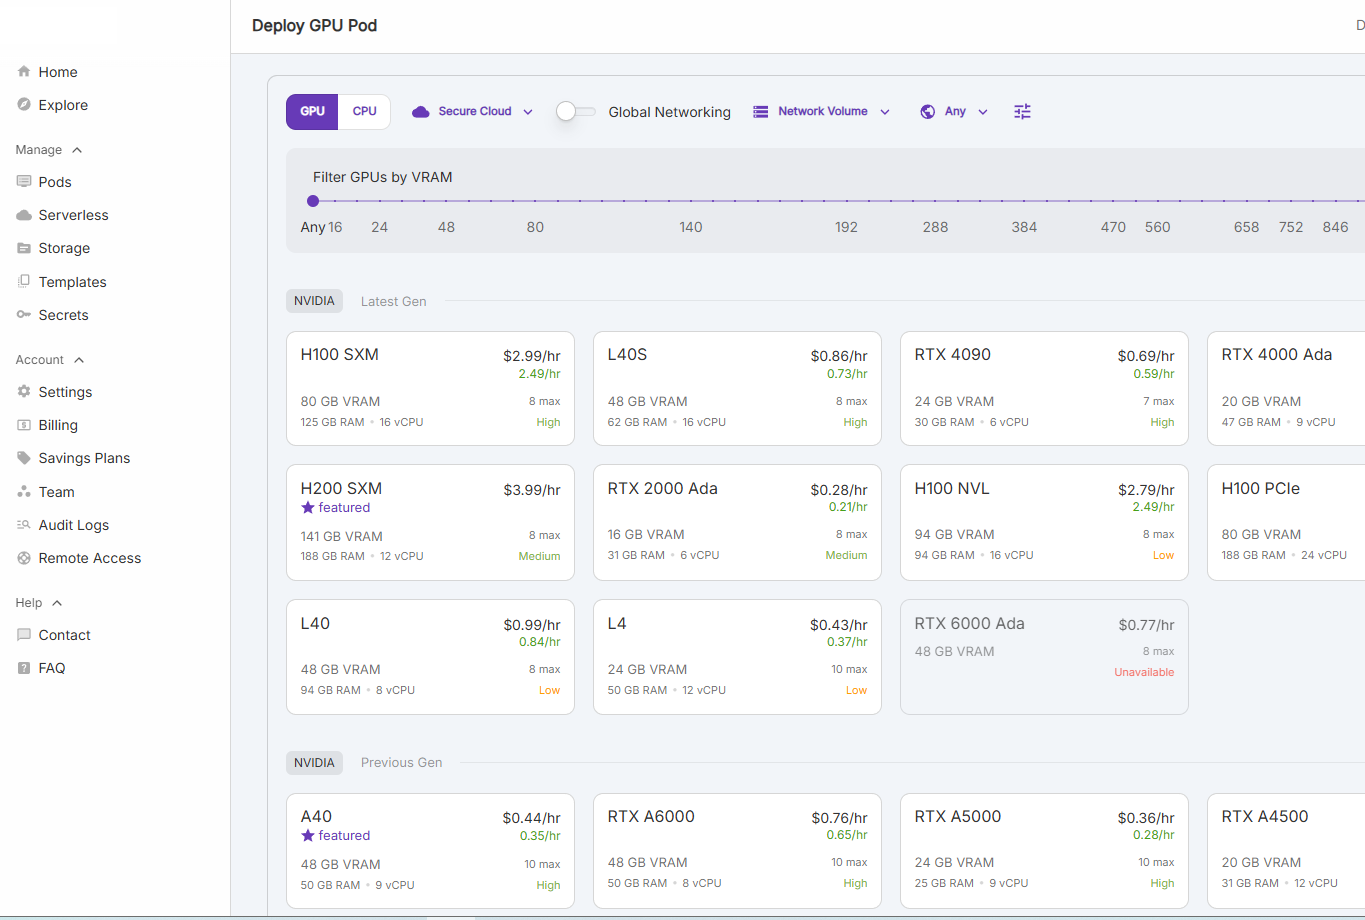The height and width of the screenshot is (920, 1365).
Task: Click the NVIDIA Previous Gen badge
Action: 314,763
